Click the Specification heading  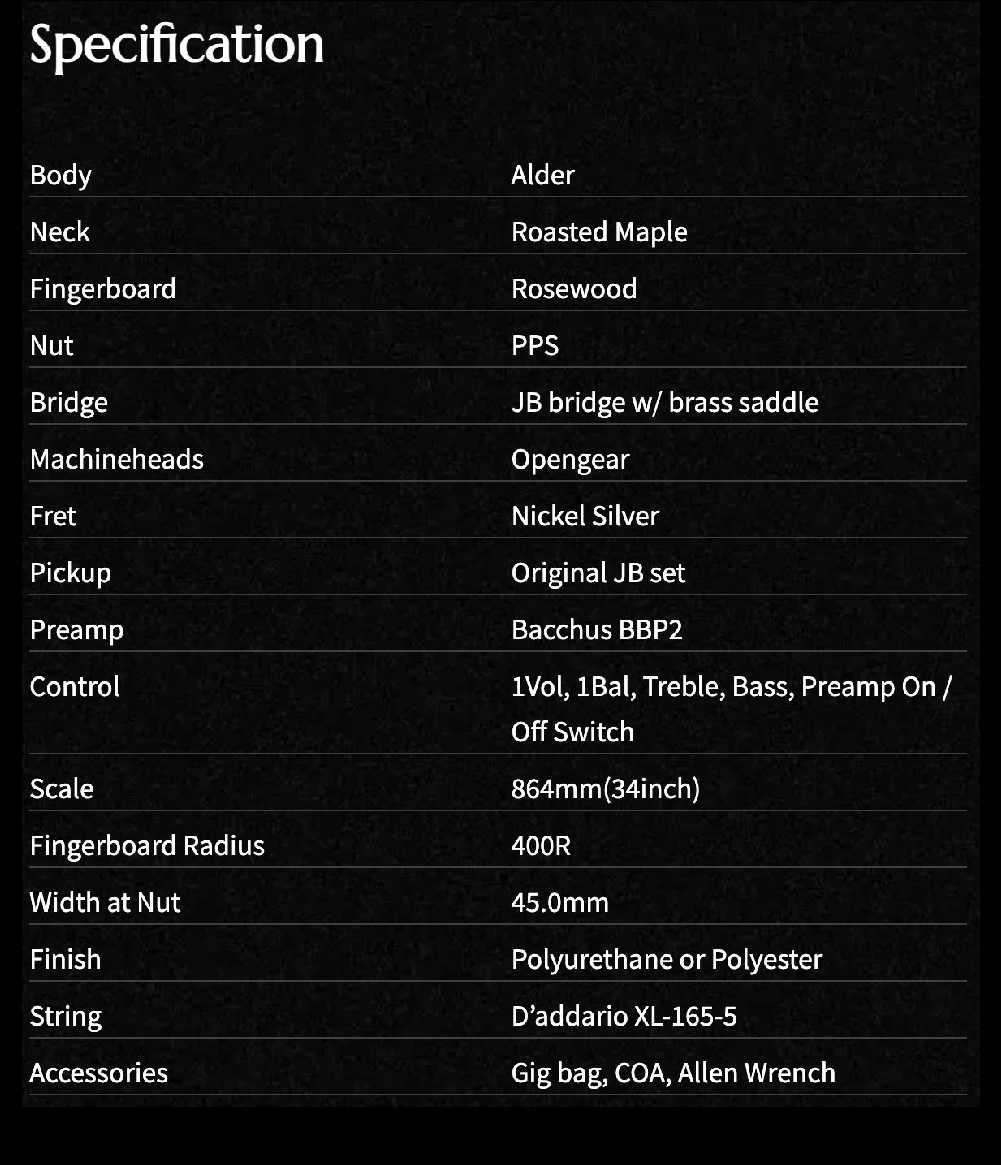pyautogui.click(x=177, y=46)
